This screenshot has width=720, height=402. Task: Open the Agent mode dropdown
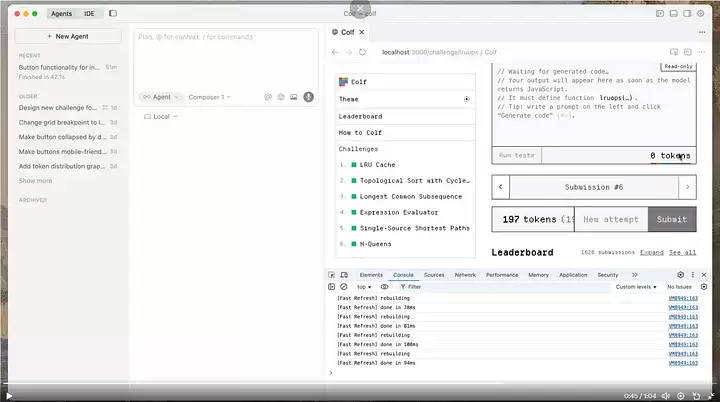tap(160, 97)
